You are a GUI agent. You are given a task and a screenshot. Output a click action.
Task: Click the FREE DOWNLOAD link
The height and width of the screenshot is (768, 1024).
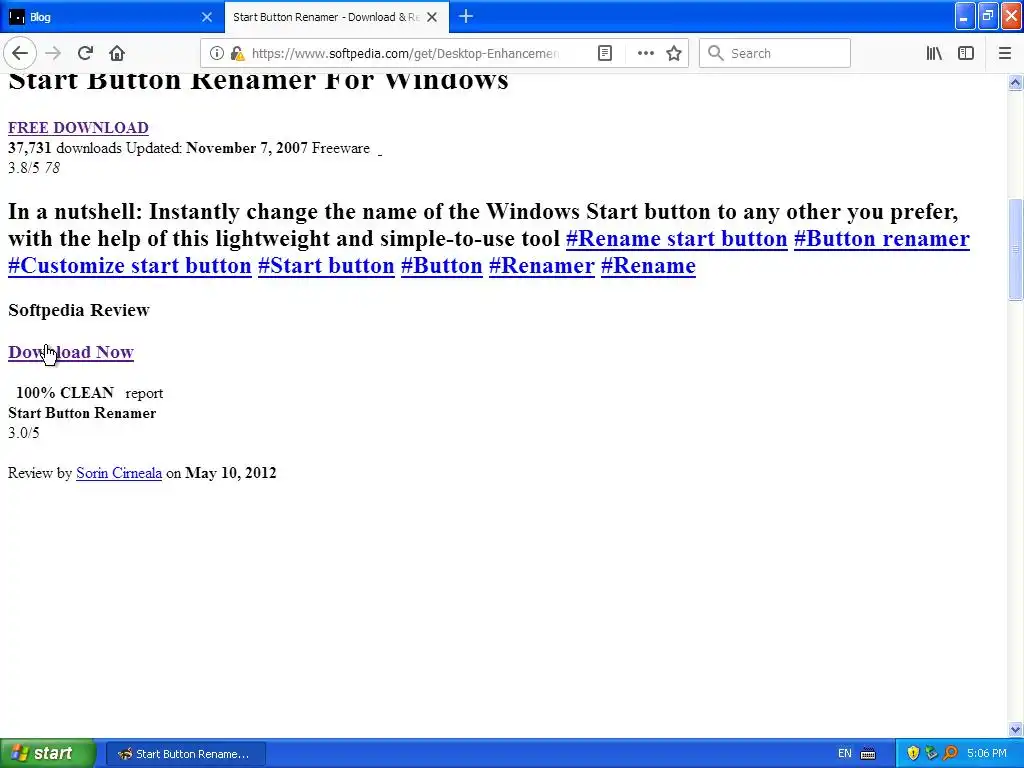[78, 127]
